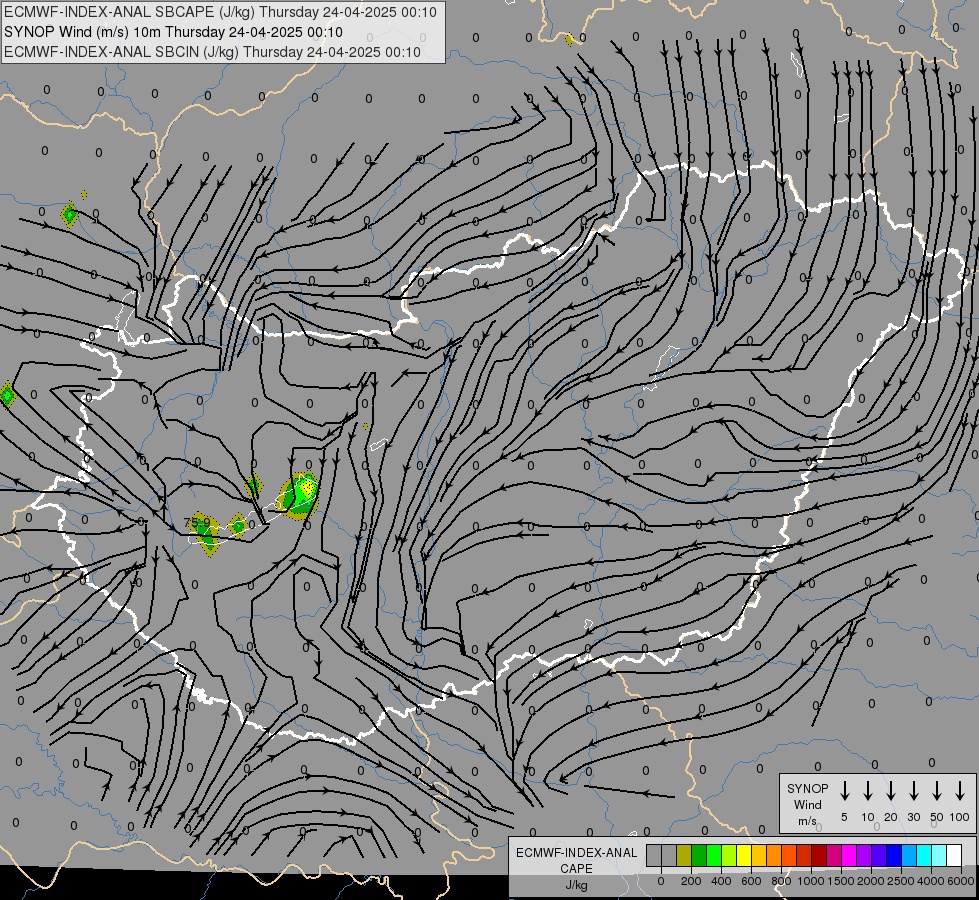Screen dimensions: 979x900
Task: Pick the gray swatch adjacent to olive swatch
Action: (x=669, y=855)
